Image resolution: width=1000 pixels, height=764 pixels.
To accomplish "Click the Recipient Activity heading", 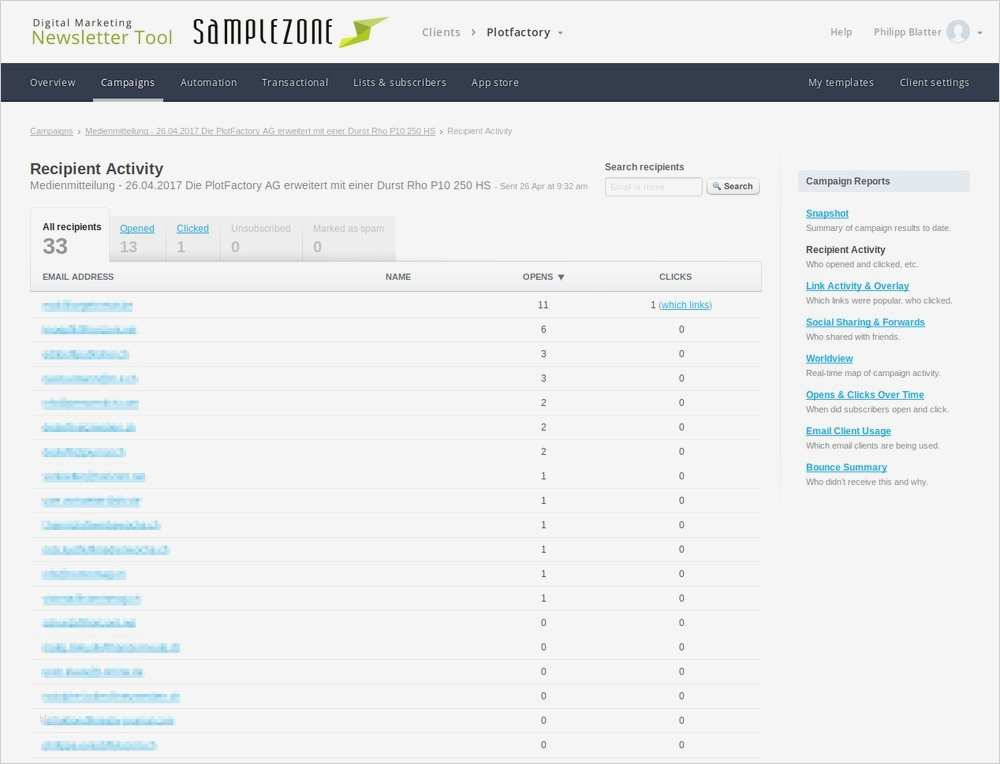I will tap(96, 168).
